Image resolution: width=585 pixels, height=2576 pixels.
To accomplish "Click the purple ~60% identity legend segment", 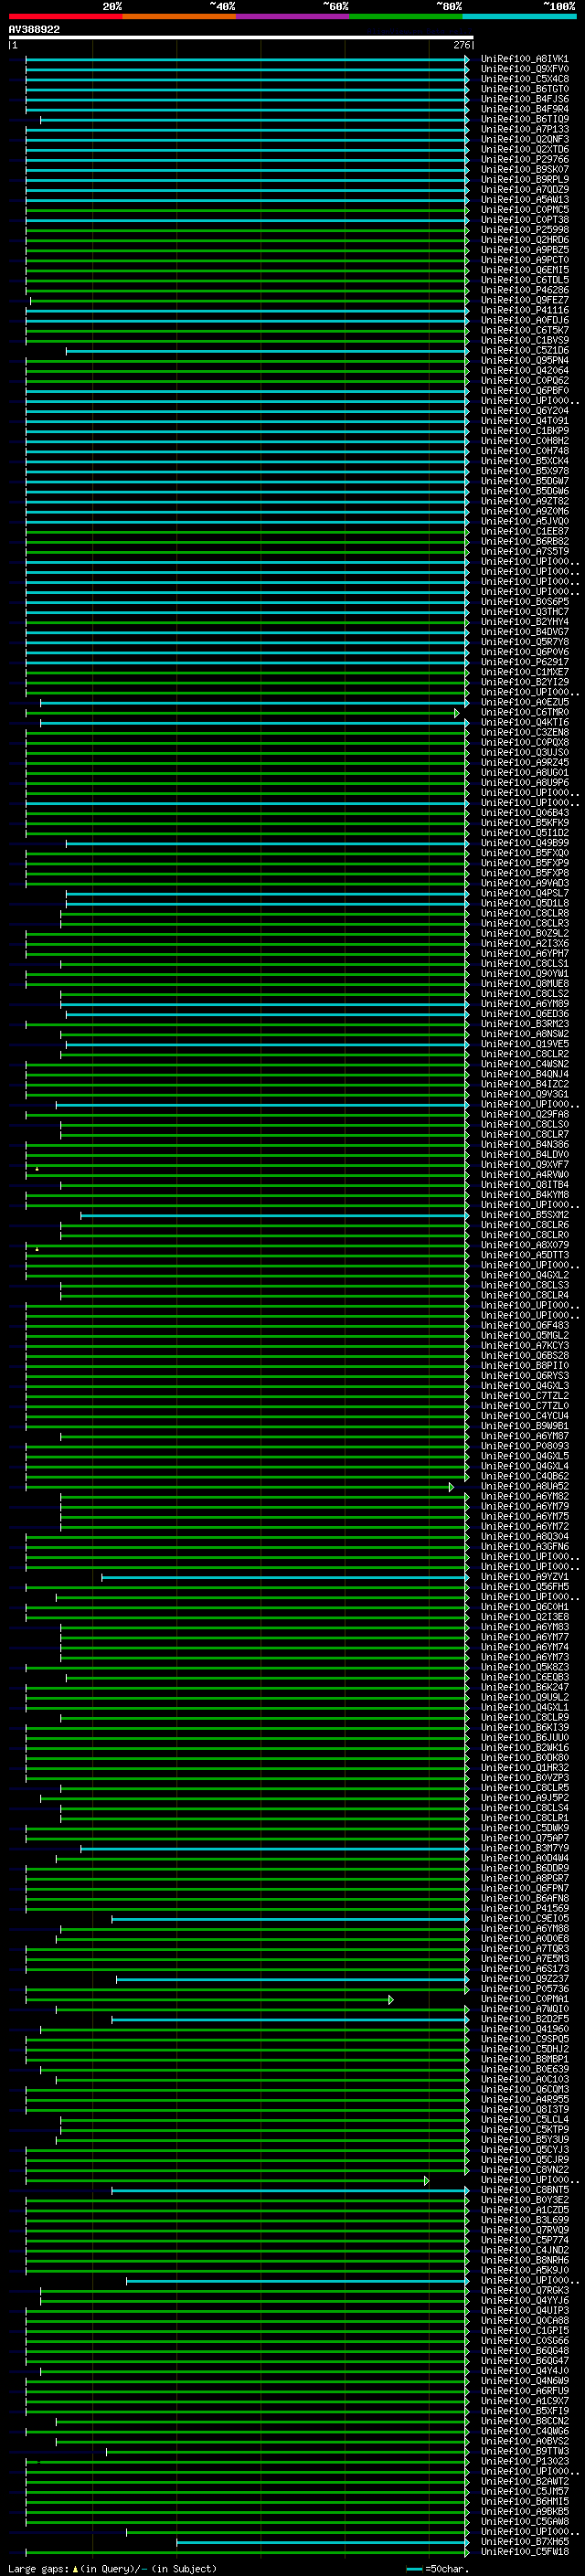I will point(293,16).
